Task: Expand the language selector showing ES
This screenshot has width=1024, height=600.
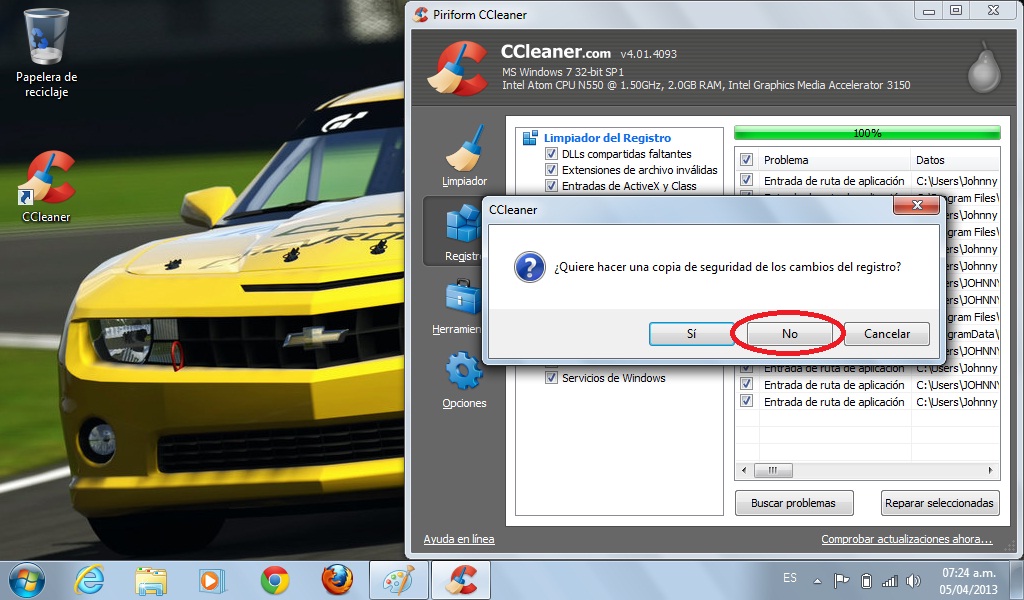Action: 789,578
